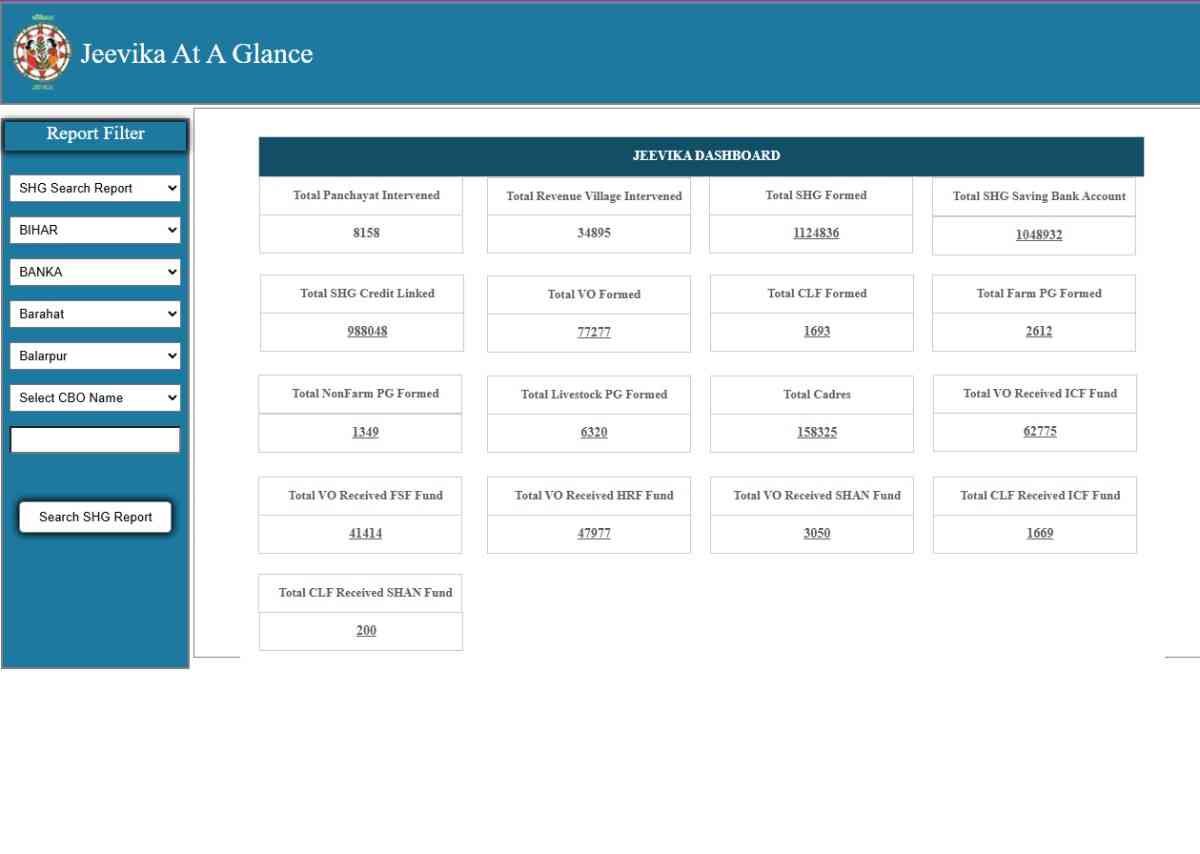The image size is (1200, 854).
Task: Click Total VO Received SHAN Fund 3050
Action: pyautogui.click(x=817, y=533)
